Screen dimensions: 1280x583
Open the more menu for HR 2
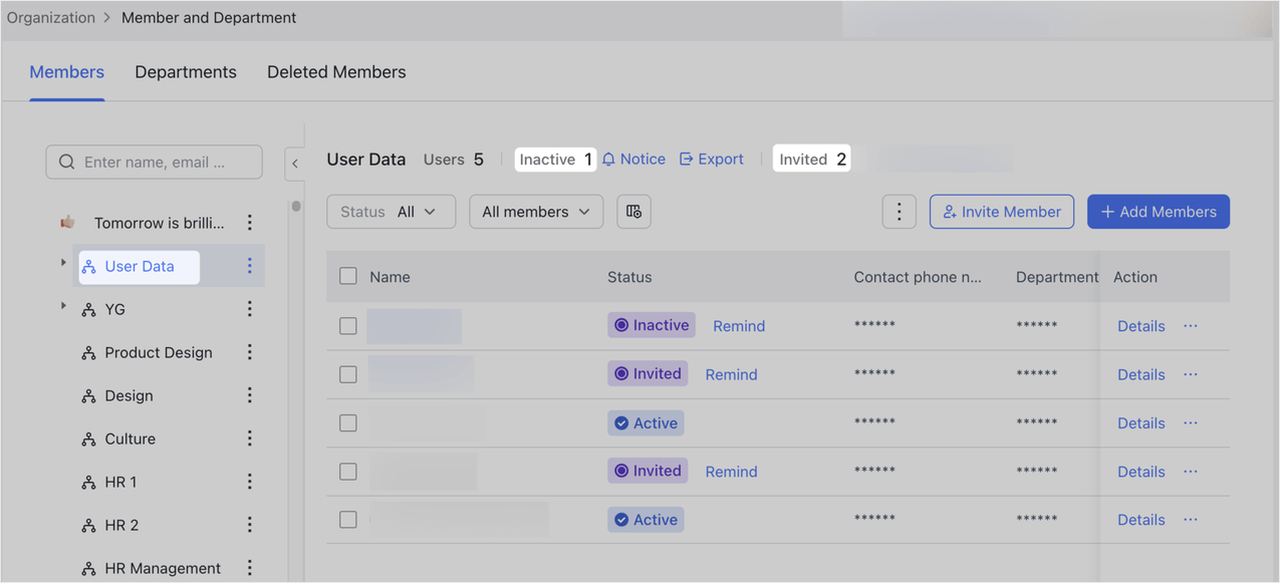click(x=250, y=524)
